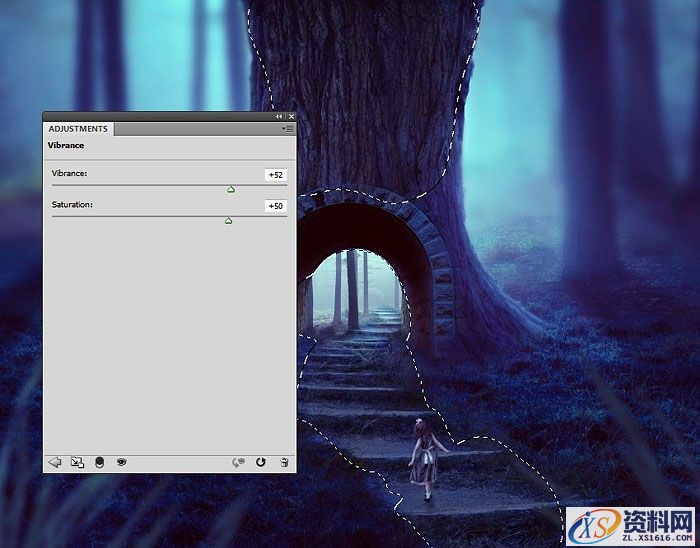Screen dimensions: 700x548
Task: Click the Vibrance panel heading
Action: point(66,146)
